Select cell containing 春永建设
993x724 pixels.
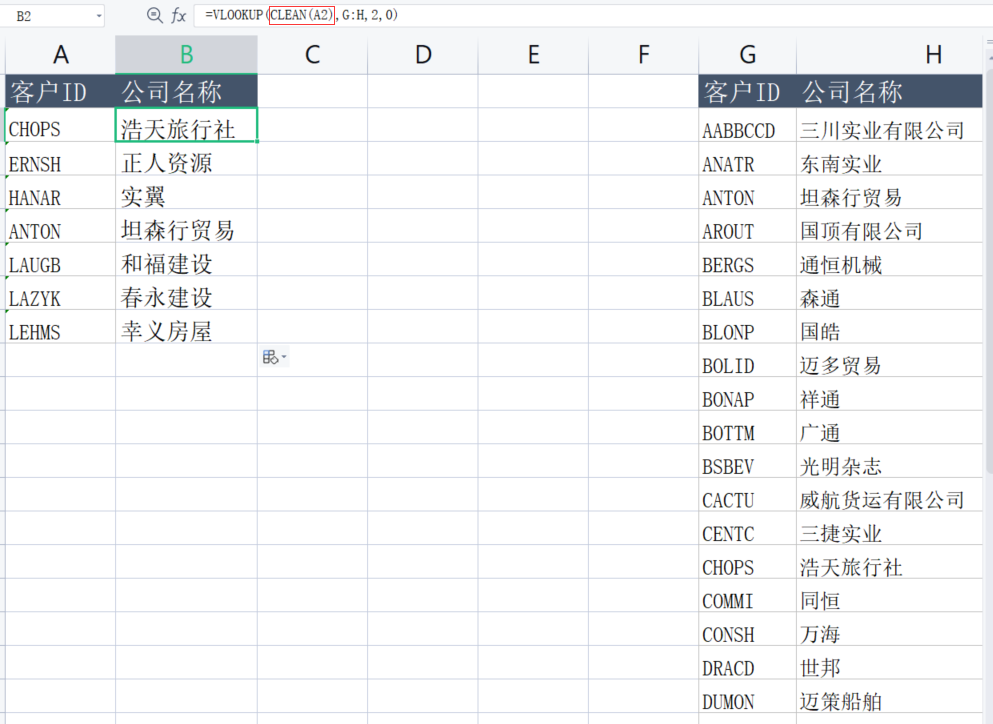point(186,293)
